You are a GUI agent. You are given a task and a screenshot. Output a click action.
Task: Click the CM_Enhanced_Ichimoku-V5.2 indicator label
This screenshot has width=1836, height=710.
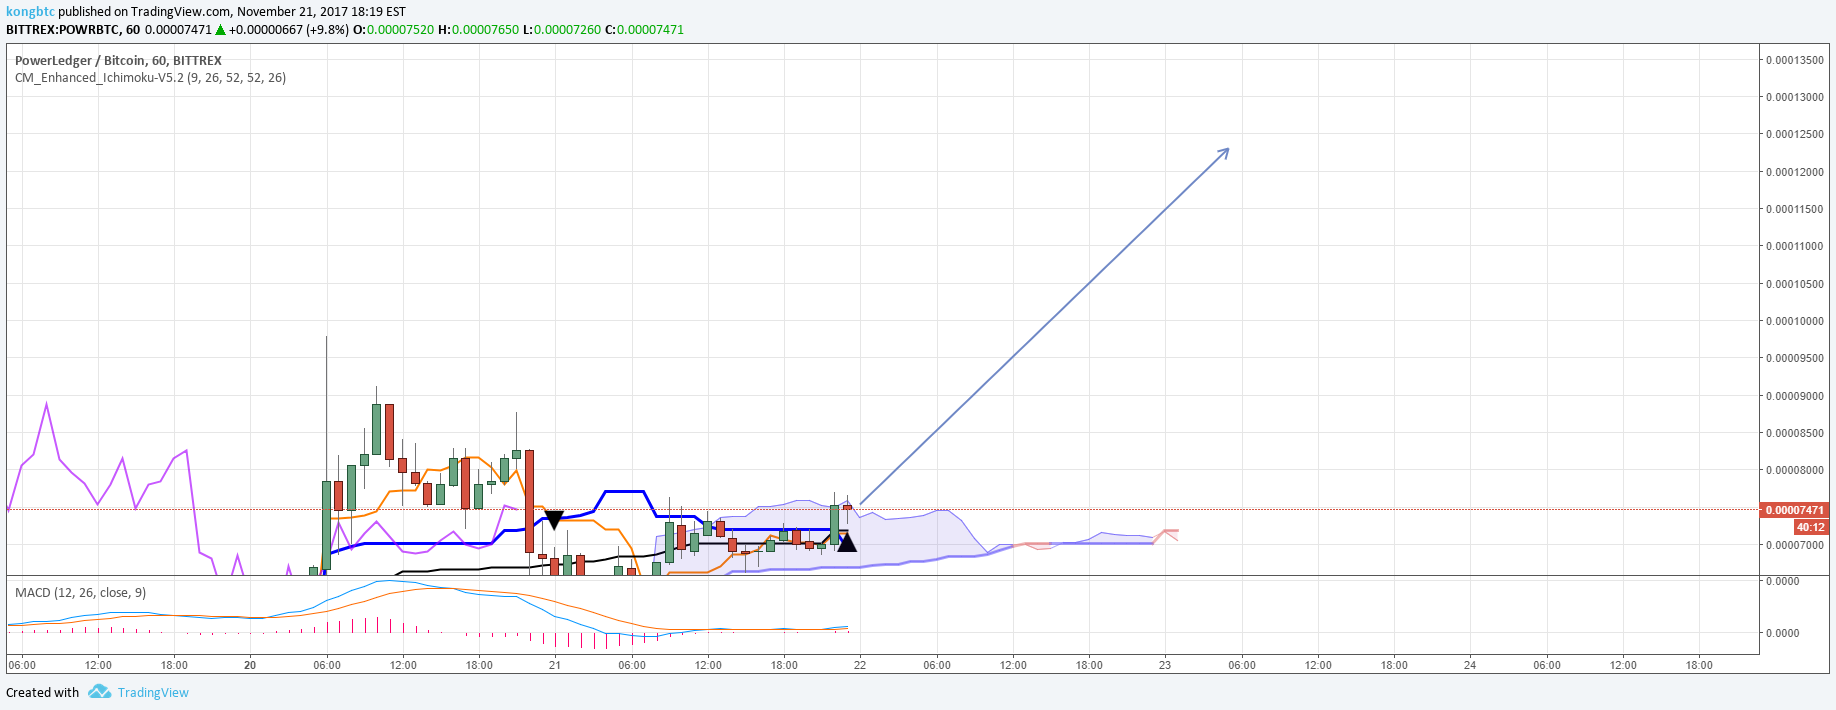tap(150, 77)
